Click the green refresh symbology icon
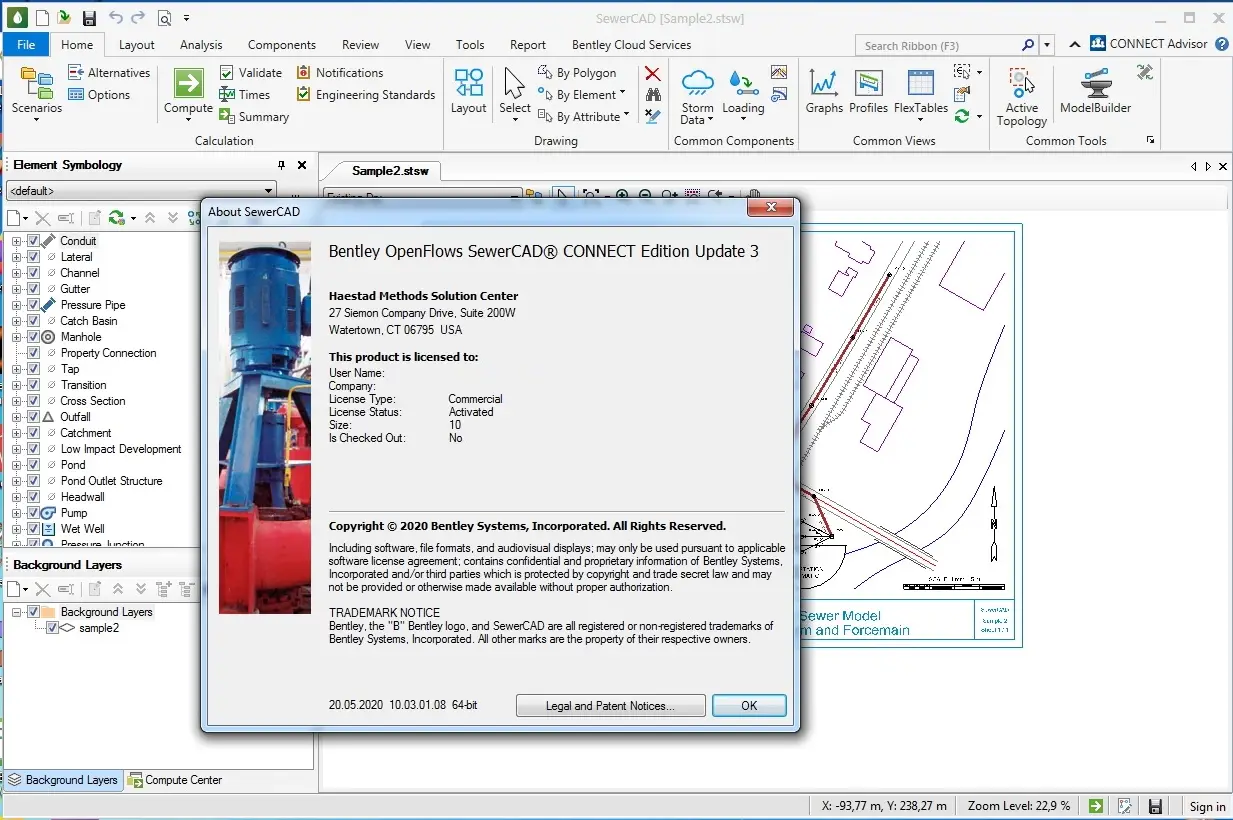 116,218
